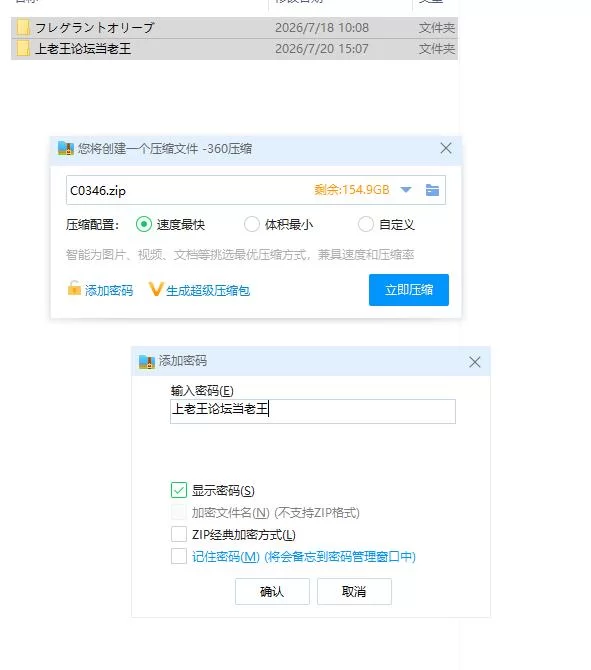Open the save path dropdown arrow
Viewport: 591px width, 670px height.
[x=406, y=190]
